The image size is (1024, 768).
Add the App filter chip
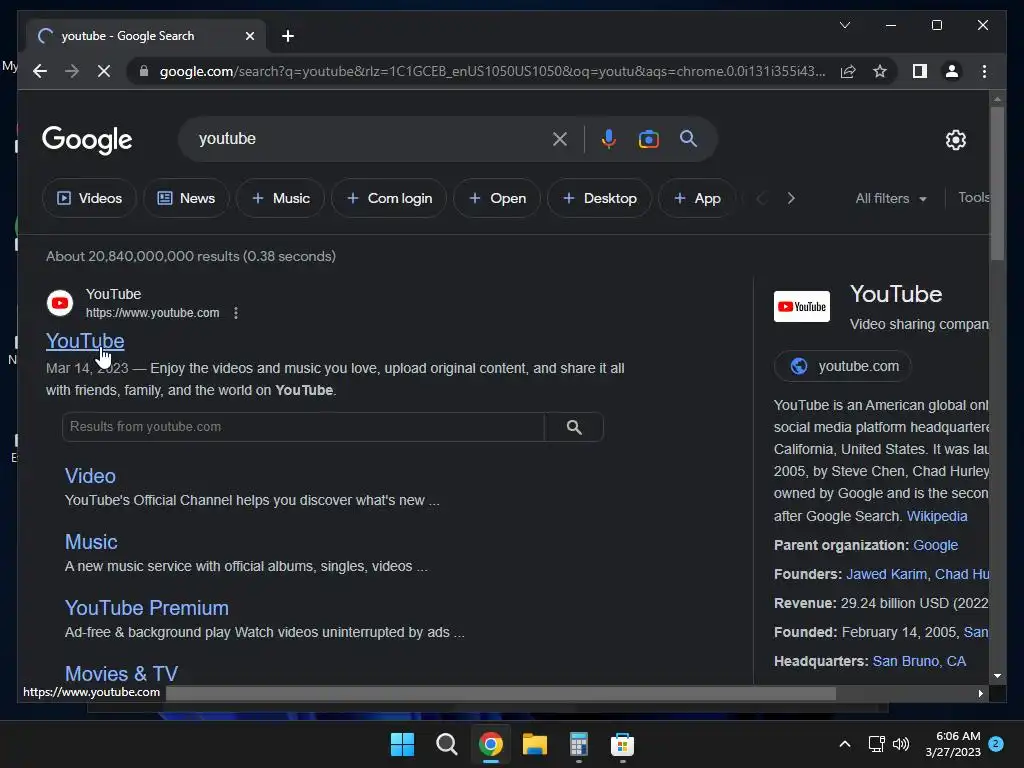pyautogui.click(x=697, y=198)
